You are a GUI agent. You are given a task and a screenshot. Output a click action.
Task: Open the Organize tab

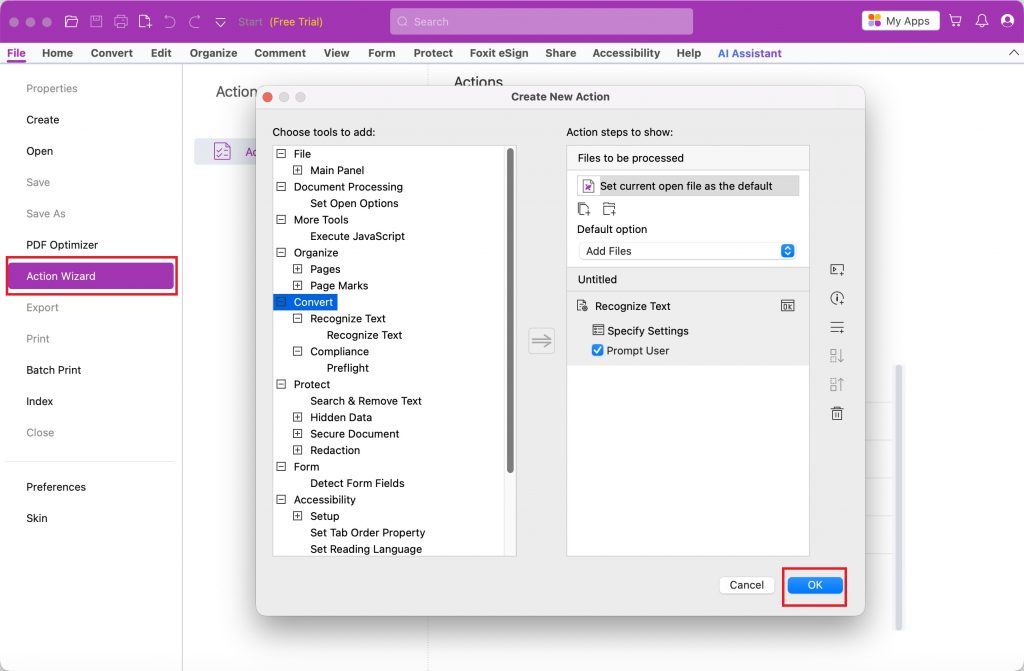(214, 53)
